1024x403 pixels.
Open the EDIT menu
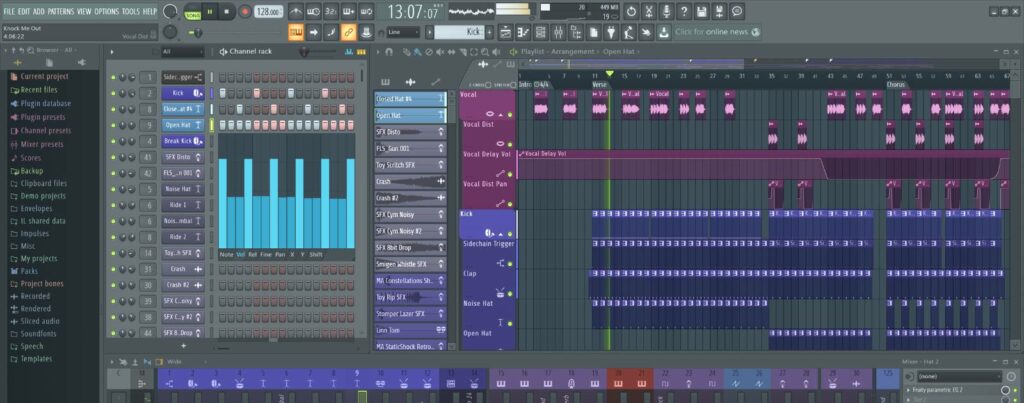[x=24, y=11]
